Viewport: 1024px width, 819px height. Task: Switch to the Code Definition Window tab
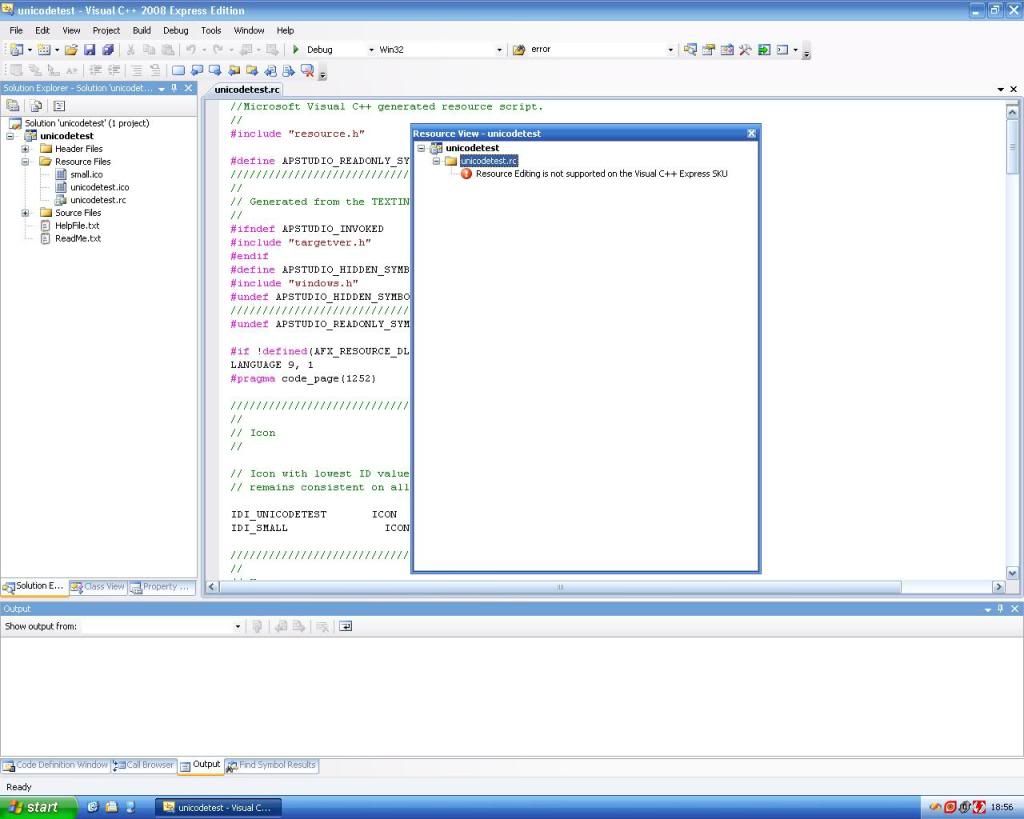click(55, 765)
